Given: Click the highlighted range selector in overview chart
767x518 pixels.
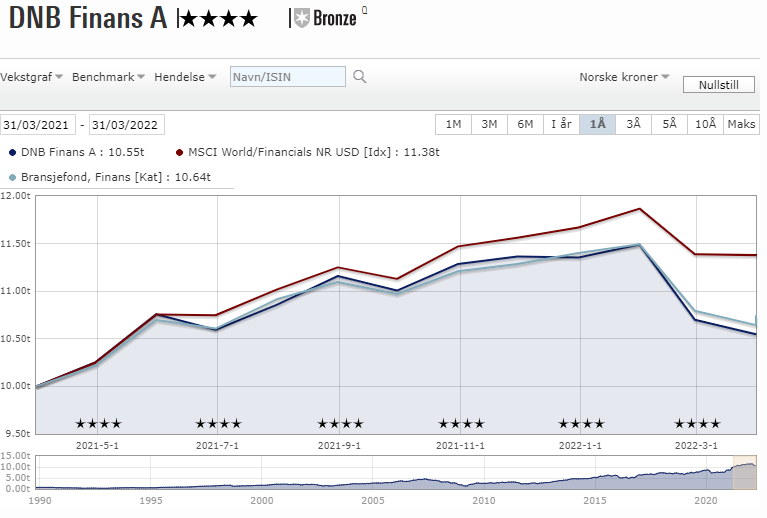Looking at the screenshot, I should click(x=744, y=472).
